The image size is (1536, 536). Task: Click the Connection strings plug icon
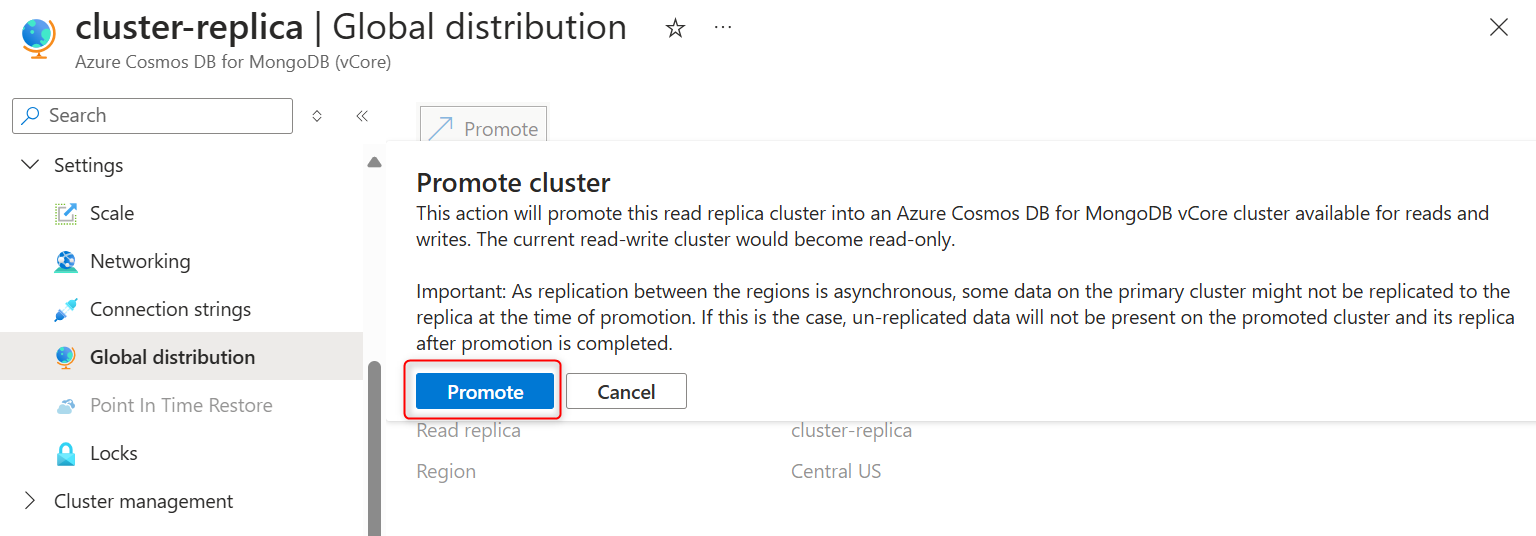[x=66, y=310]
